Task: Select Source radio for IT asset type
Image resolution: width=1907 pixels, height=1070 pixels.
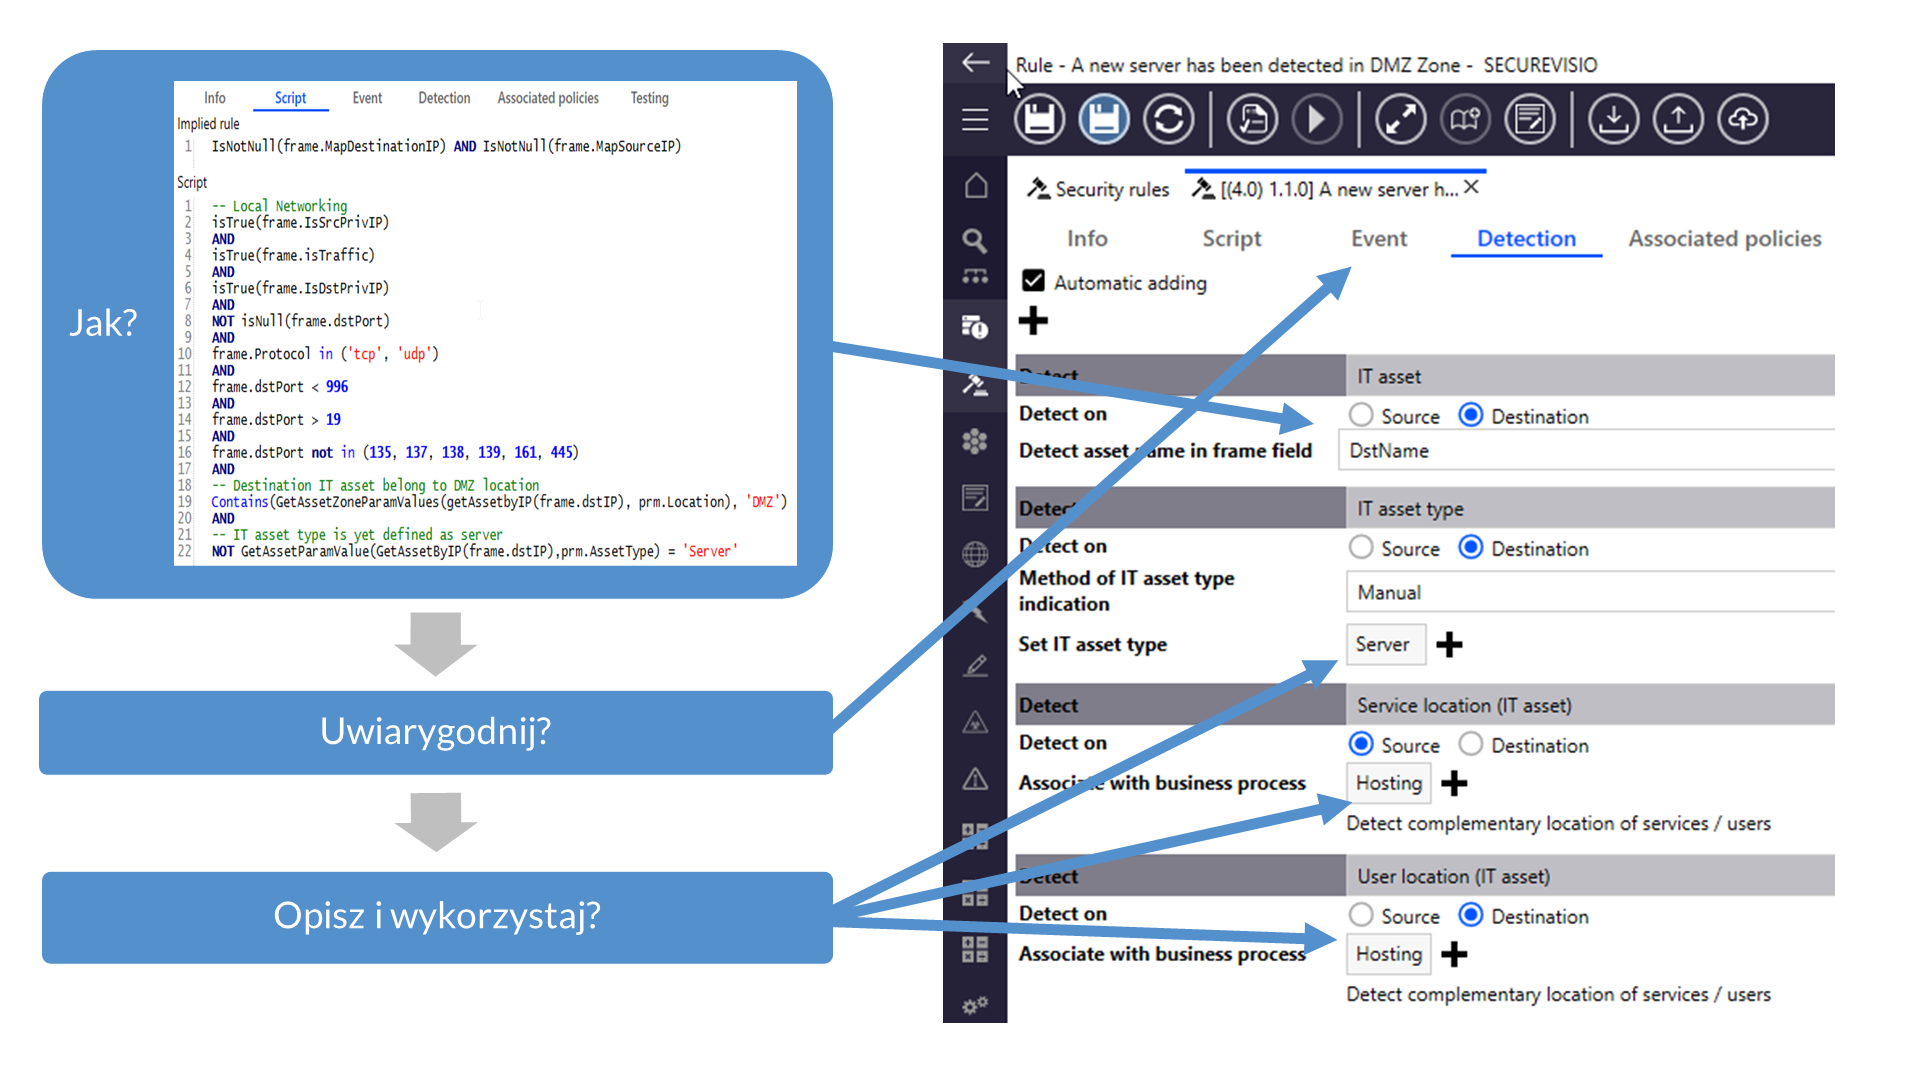Action: (x=1360, y=547)
